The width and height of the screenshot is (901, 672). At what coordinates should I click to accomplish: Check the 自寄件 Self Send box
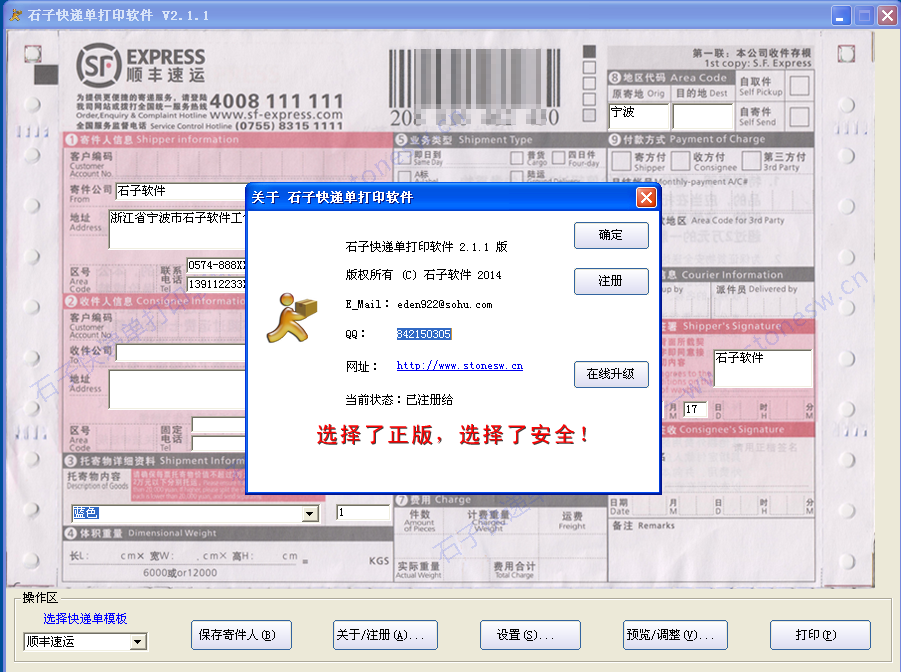tap(799, 117)
